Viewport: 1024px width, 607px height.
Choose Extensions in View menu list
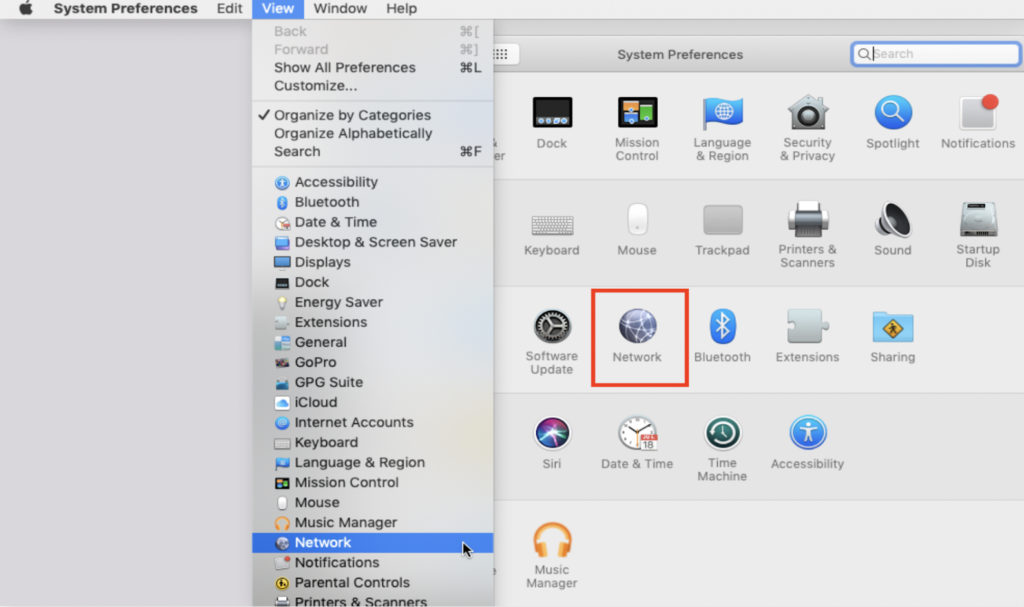(x=373, y=323)
